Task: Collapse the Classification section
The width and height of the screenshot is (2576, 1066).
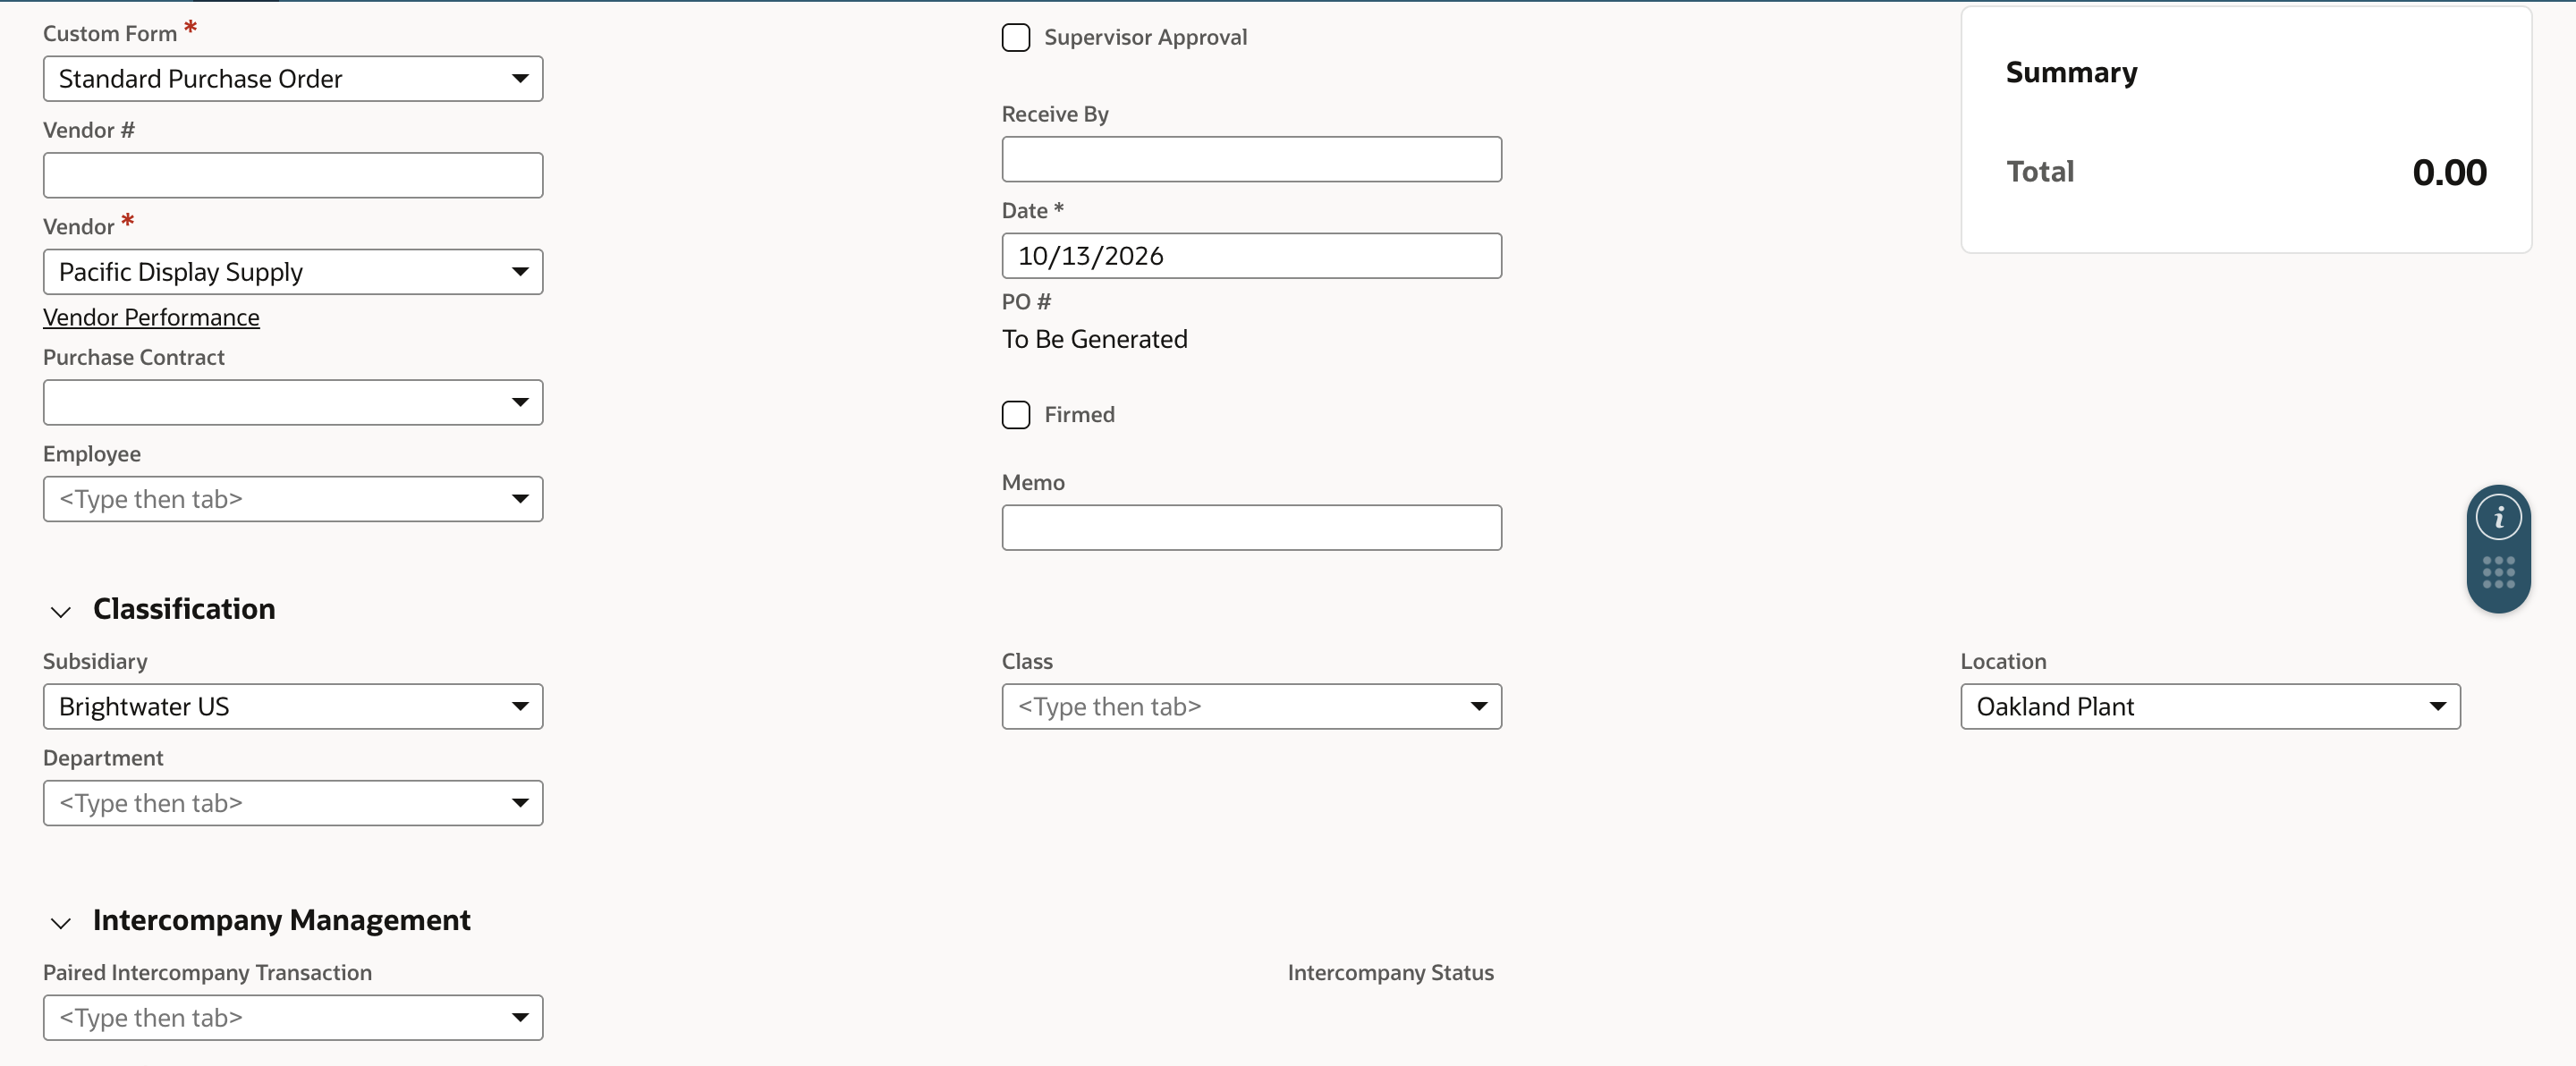Action: 61,611
